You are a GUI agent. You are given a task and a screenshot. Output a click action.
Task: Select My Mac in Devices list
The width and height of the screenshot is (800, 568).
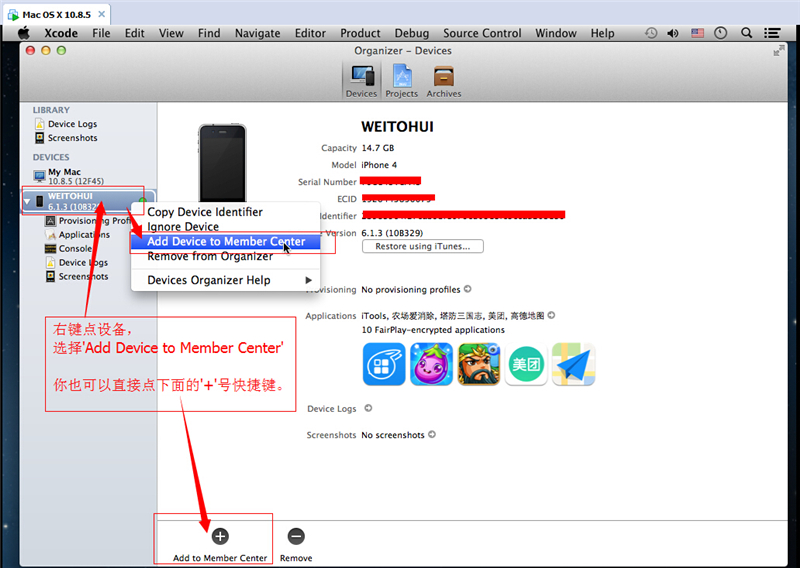click(x=68, y=177)
